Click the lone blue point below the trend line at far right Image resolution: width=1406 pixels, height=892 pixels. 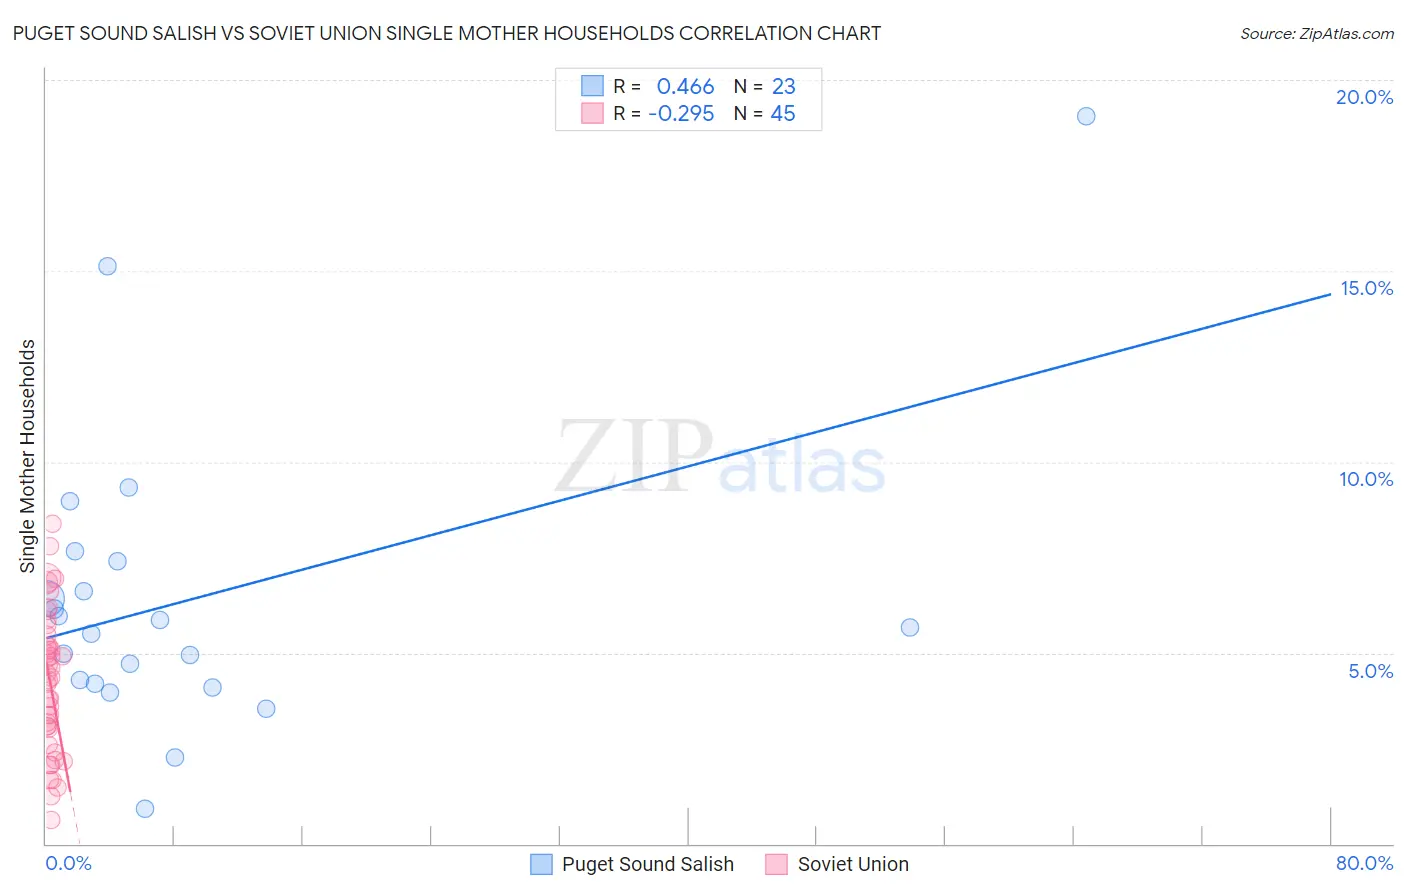[910, 628]
